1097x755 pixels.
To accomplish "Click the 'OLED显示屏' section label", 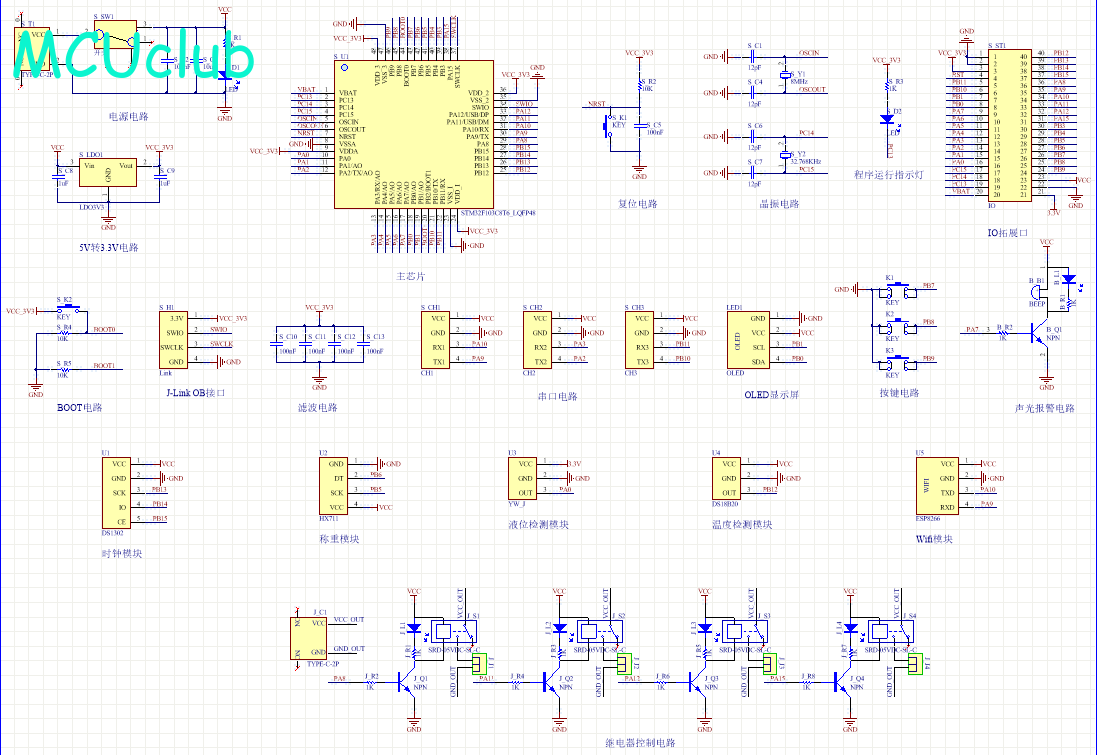I will click(x=772, y=395).
